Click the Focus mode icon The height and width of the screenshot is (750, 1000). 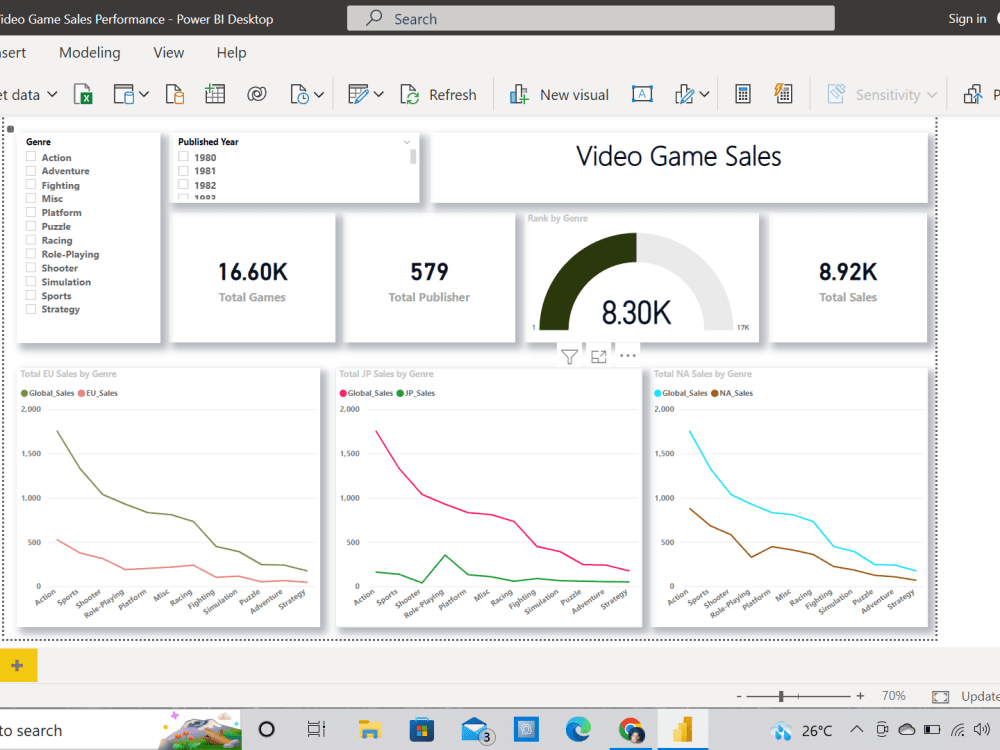click(598, 357)
